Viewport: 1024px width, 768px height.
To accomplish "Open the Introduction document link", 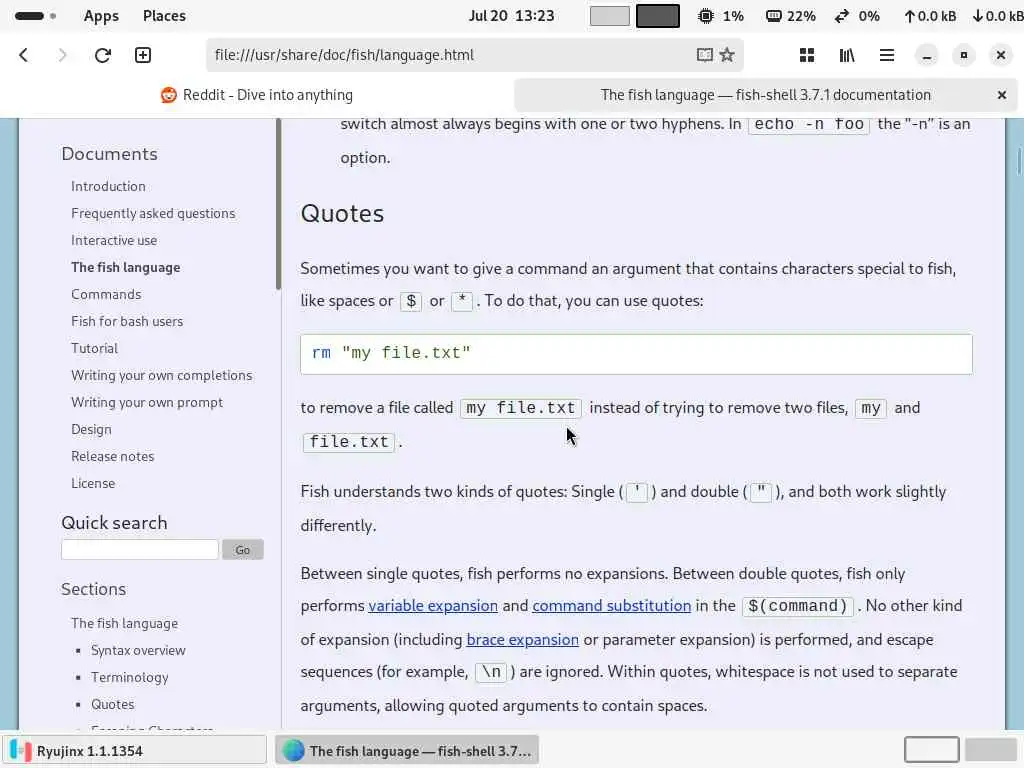I will (x=108, y=187).
